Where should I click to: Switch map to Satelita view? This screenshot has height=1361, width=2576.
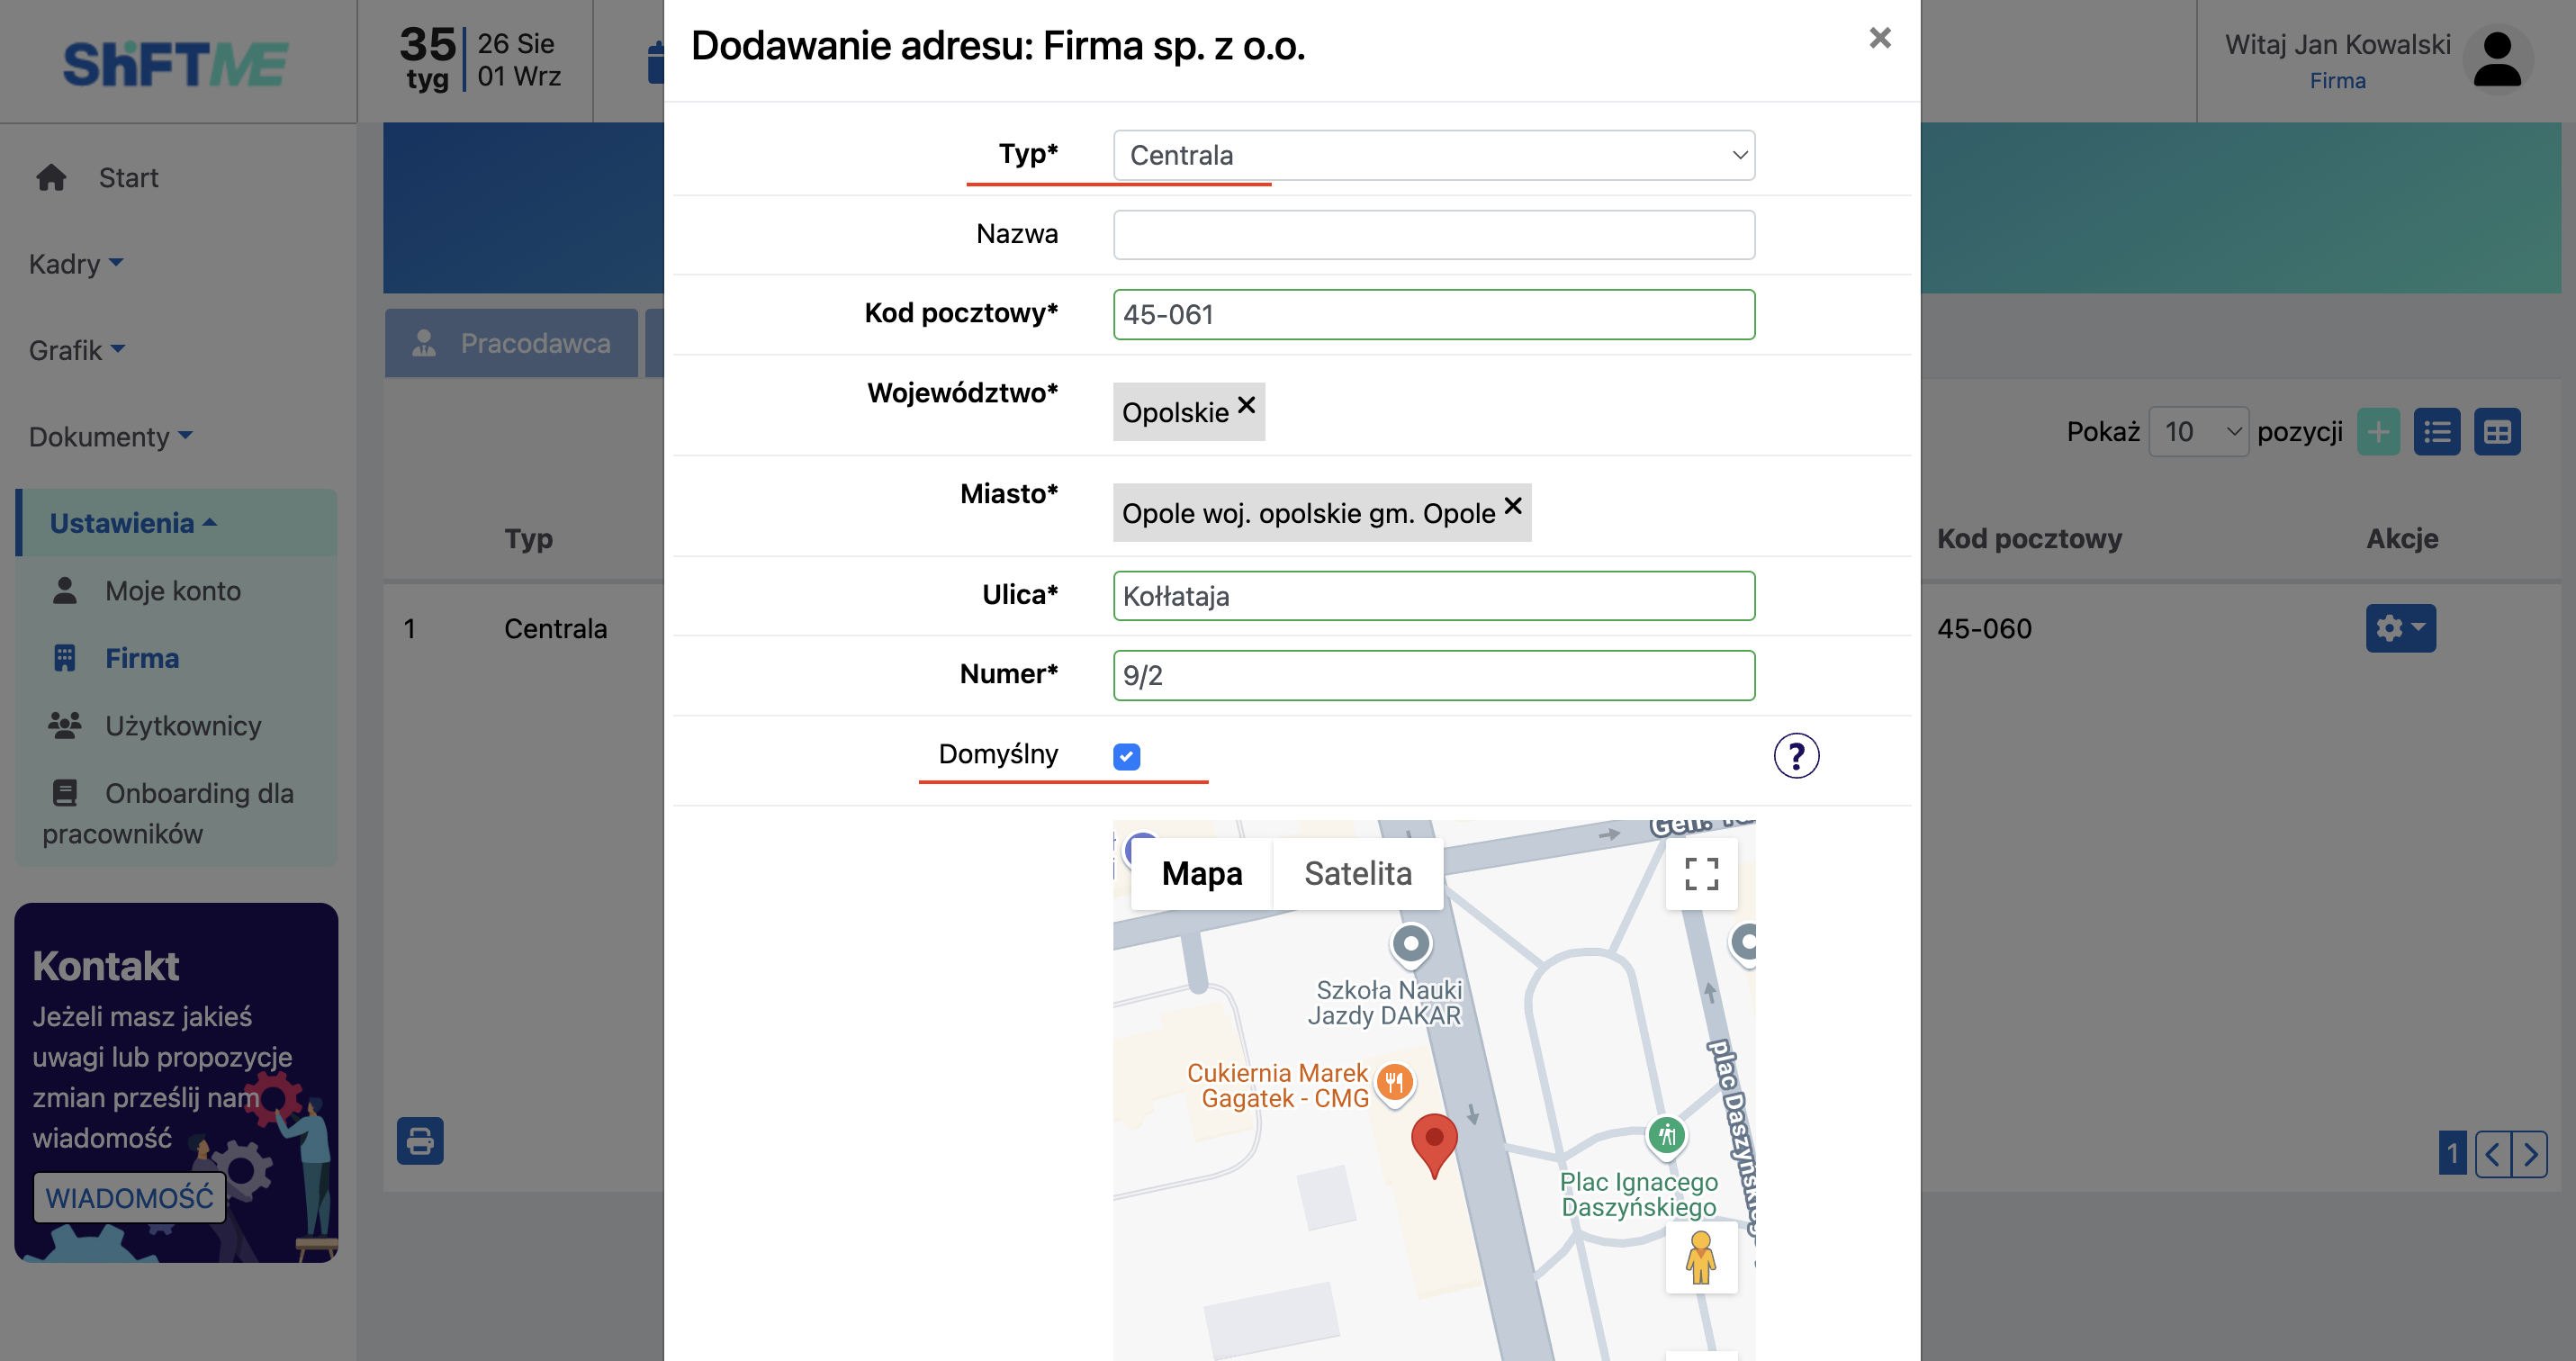pos(1357,873)
